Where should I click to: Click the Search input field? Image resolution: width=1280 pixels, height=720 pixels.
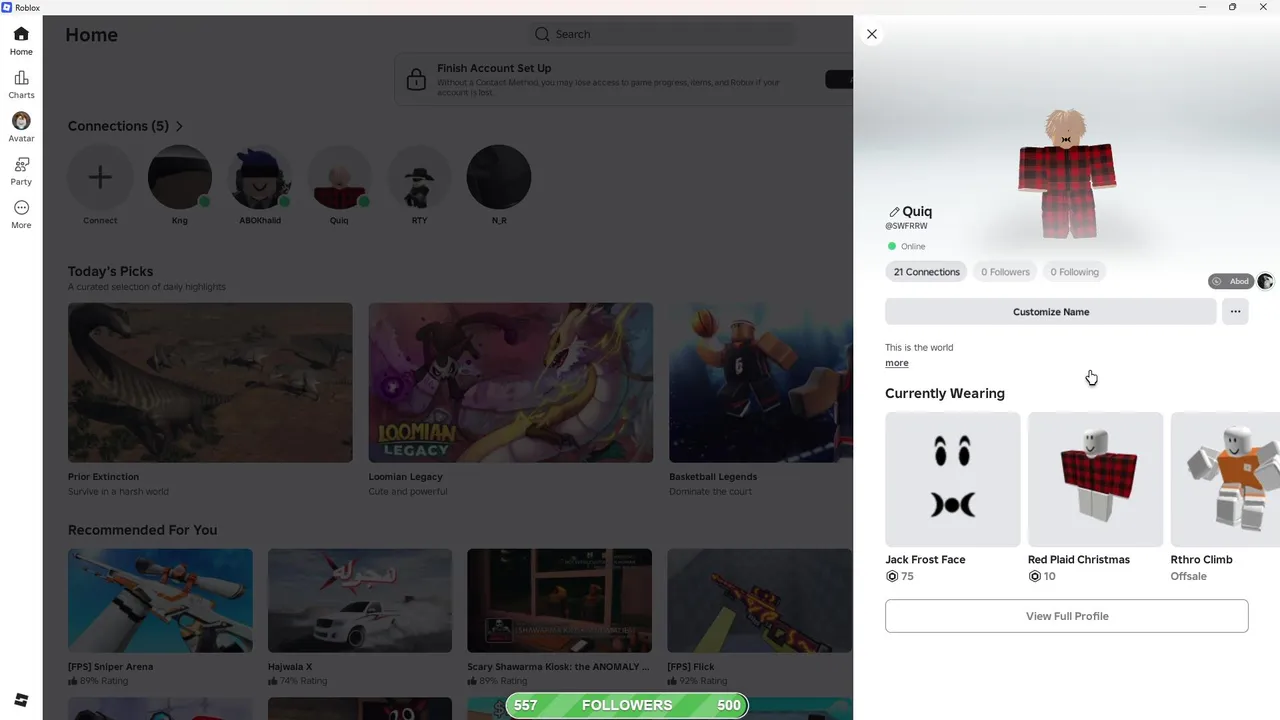point(662,34)
